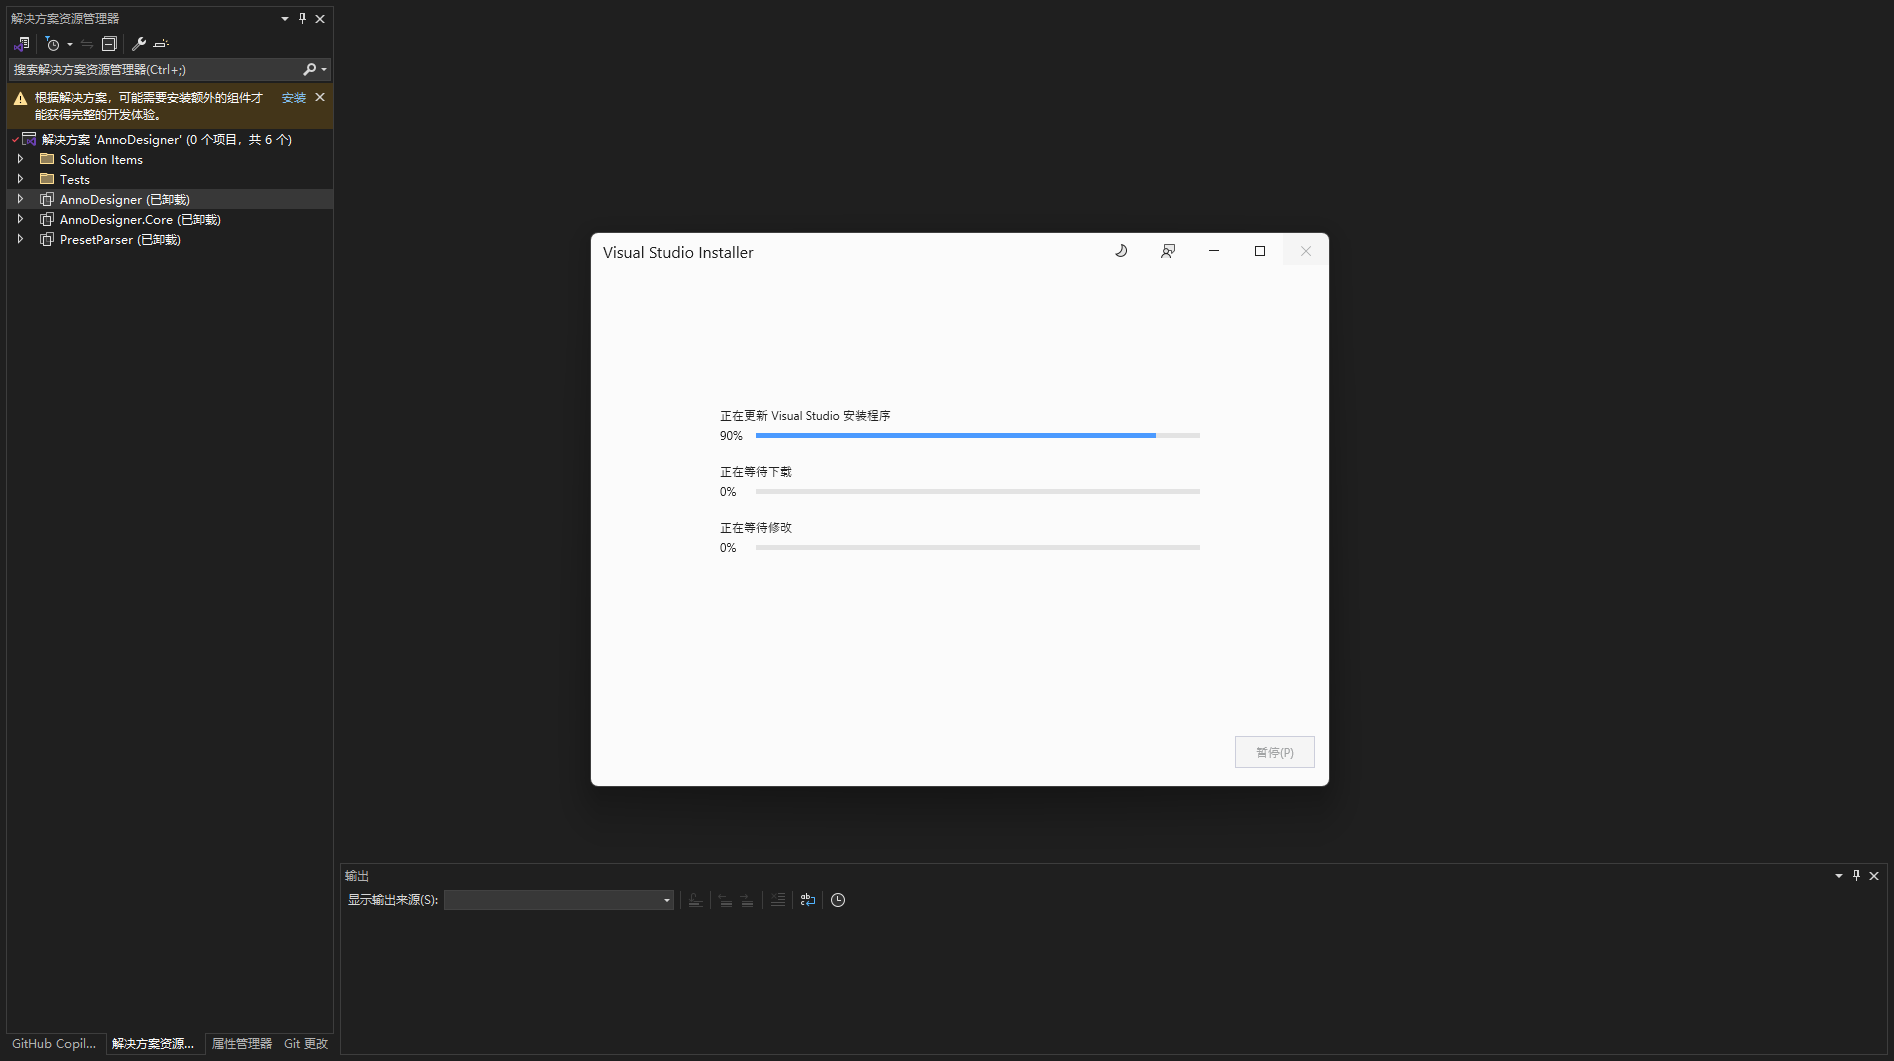Screen dimensions: 1894x1061
Task: Click the AnnoDesigner.Core project icon
Action: [x=47, y=219]
